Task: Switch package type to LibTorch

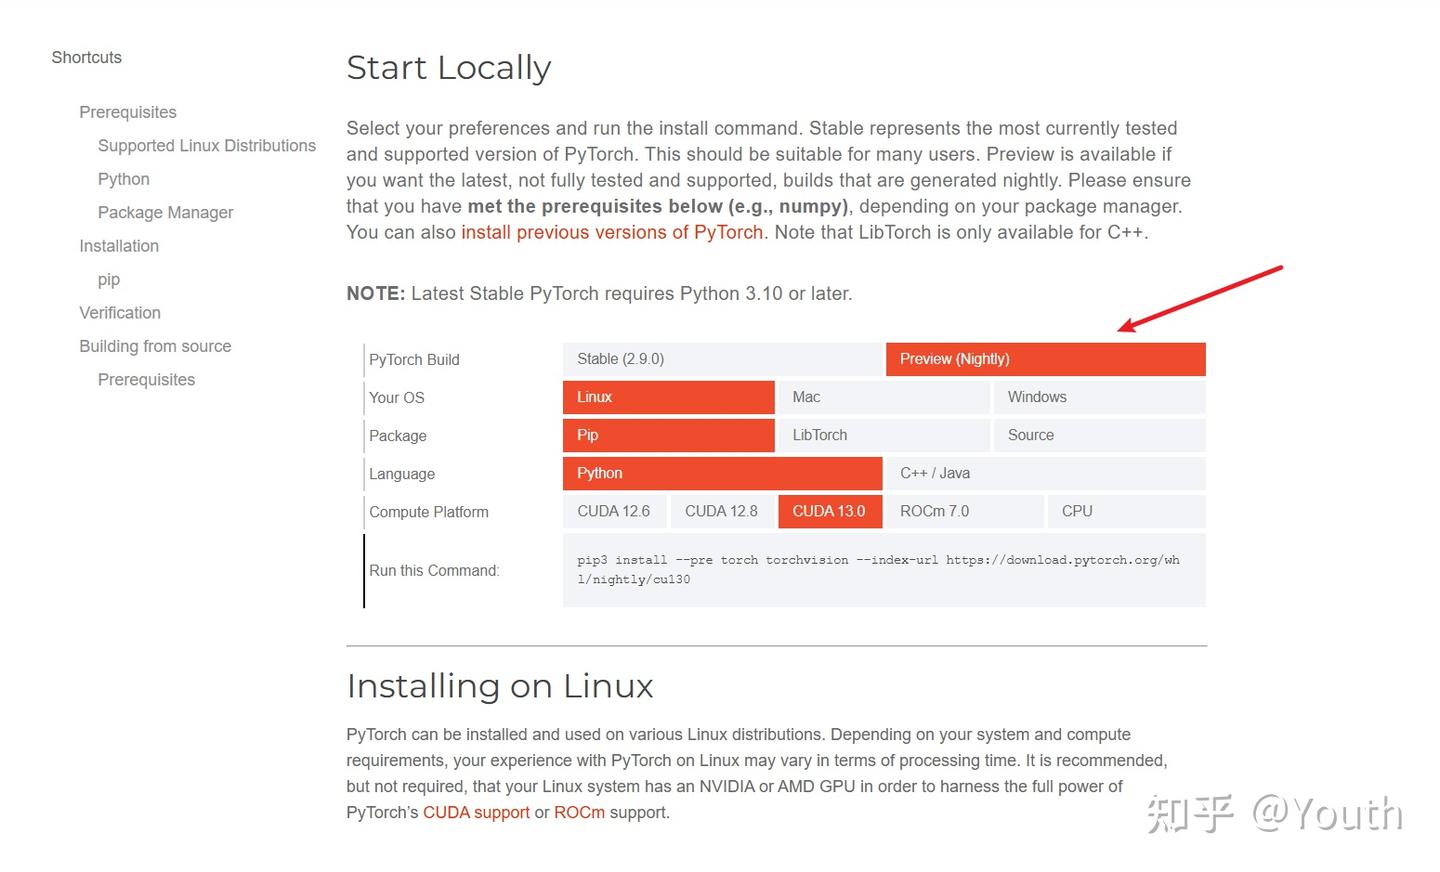Action: click(x=883, y=435)
